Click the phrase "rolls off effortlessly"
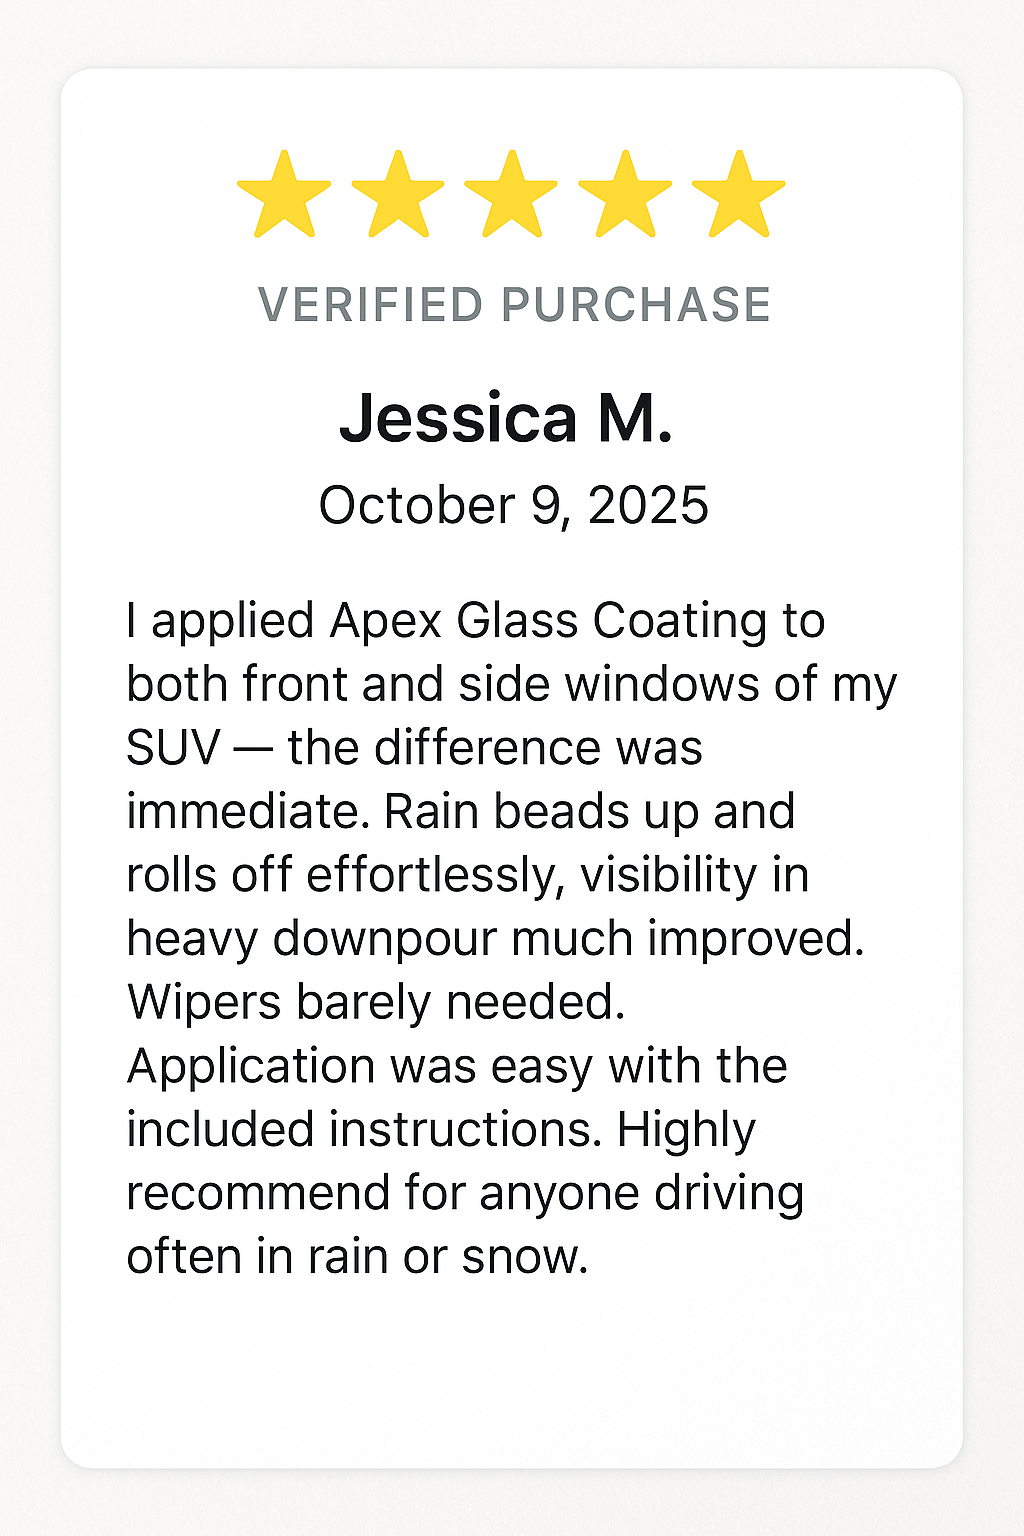This screenshot has width=1024, height=1536. [339, 875]
